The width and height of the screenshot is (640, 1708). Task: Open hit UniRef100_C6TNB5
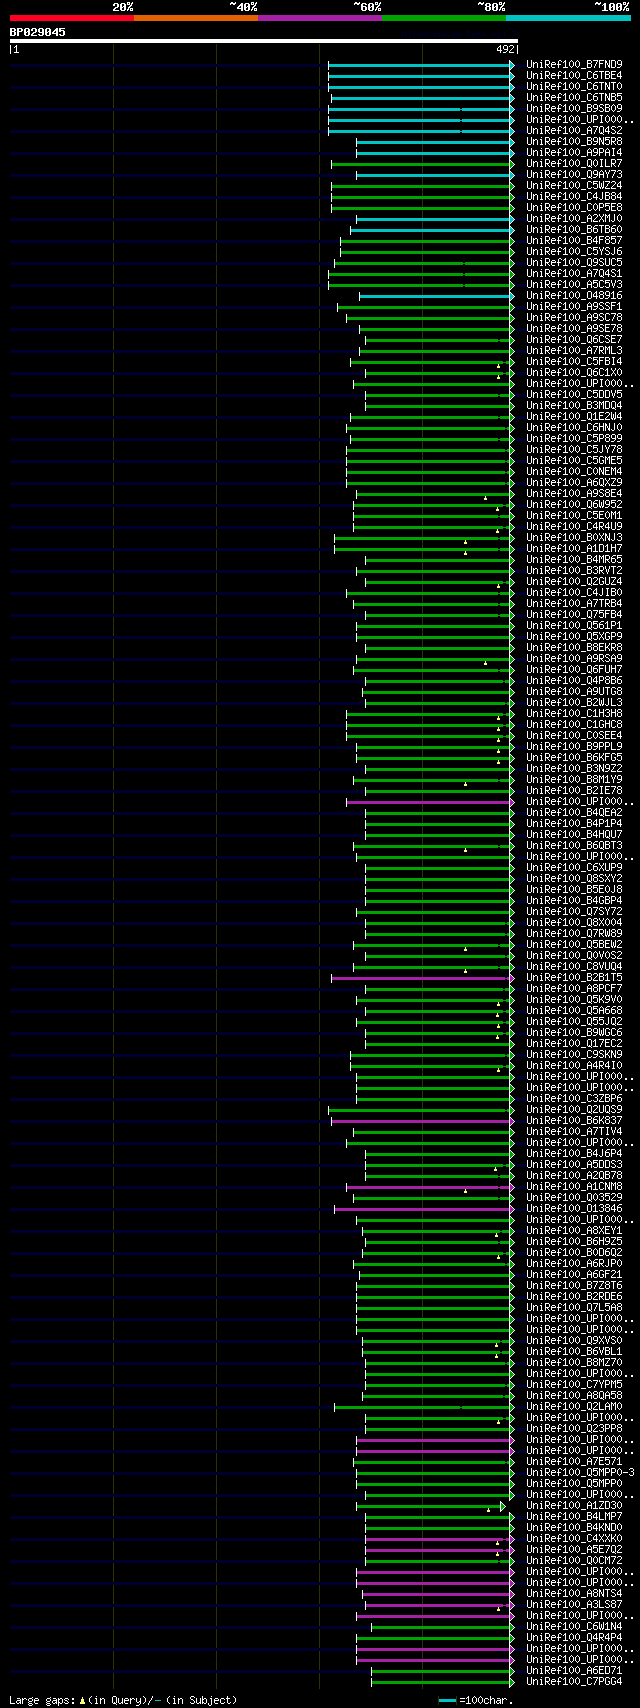(x=574, y=97)
